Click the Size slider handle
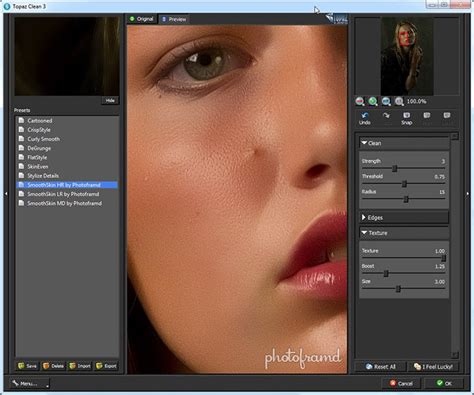474x395 pixels. tap(398, 289)
